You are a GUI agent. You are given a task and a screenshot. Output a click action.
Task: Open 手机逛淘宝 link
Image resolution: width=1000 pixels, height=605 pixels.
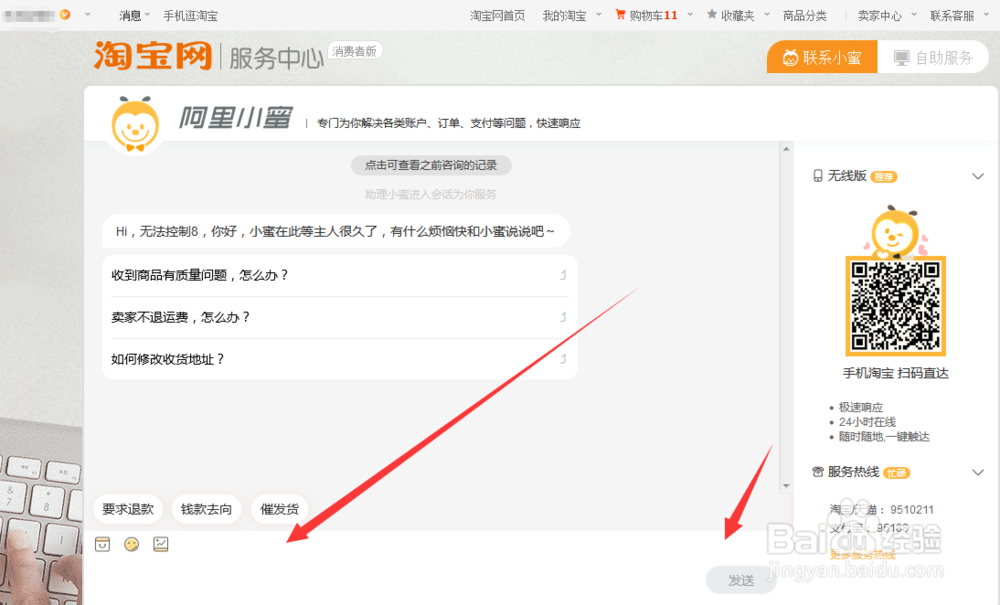pos(190,15)
